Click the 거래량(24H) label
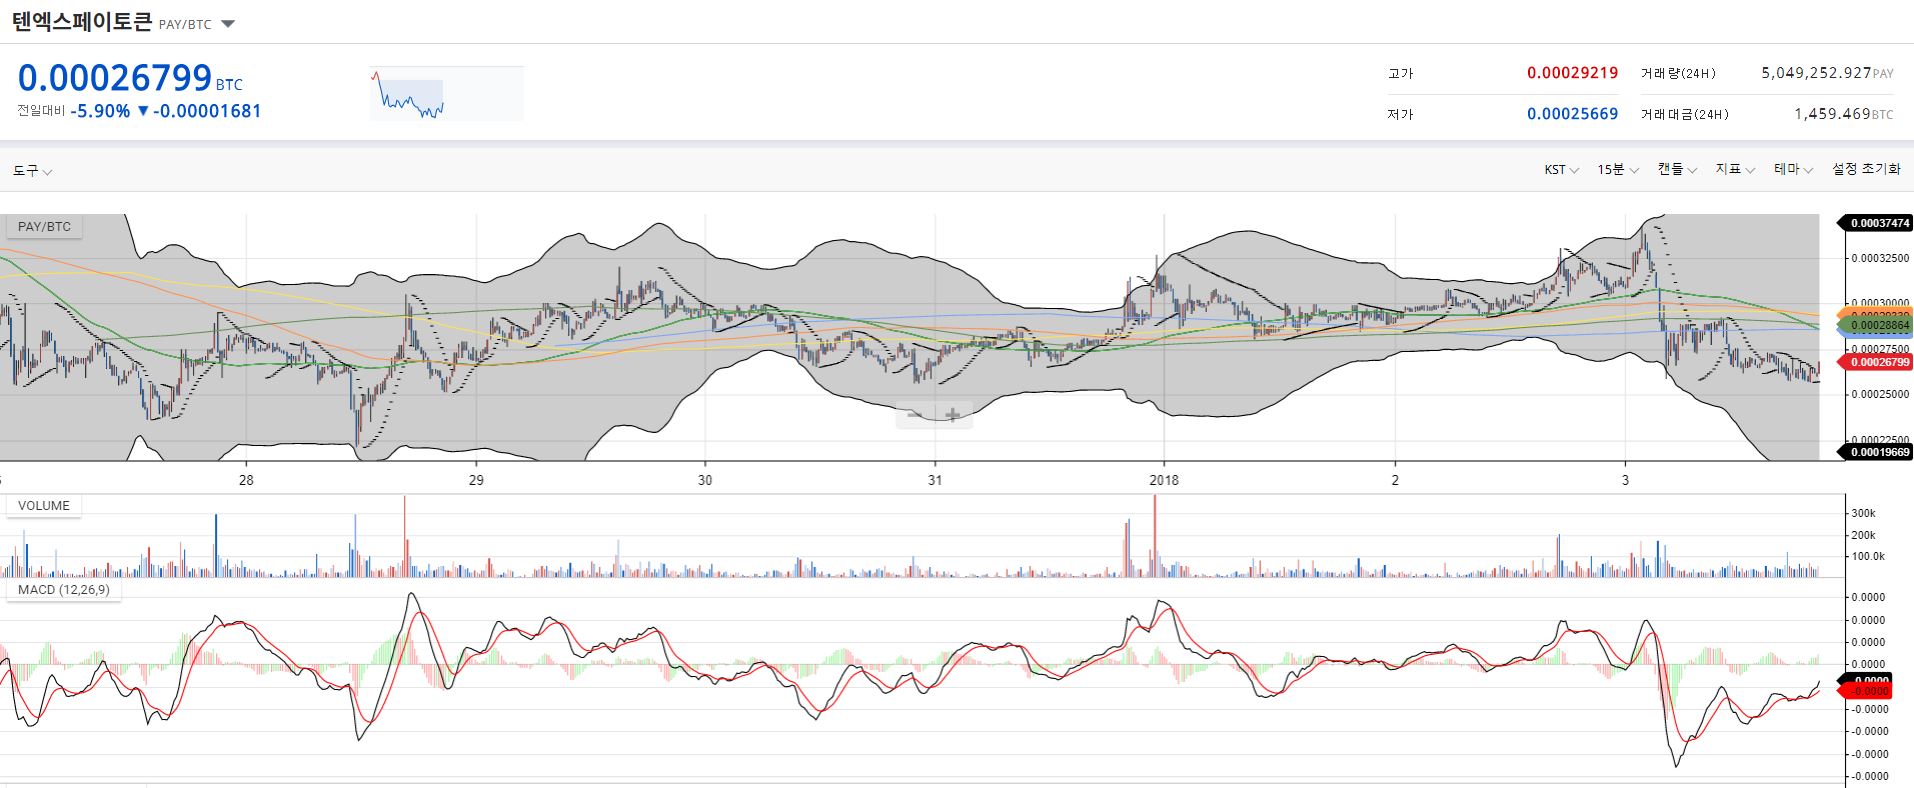1914x788 pixels. pyautogui.click(x=1678, y=74)
